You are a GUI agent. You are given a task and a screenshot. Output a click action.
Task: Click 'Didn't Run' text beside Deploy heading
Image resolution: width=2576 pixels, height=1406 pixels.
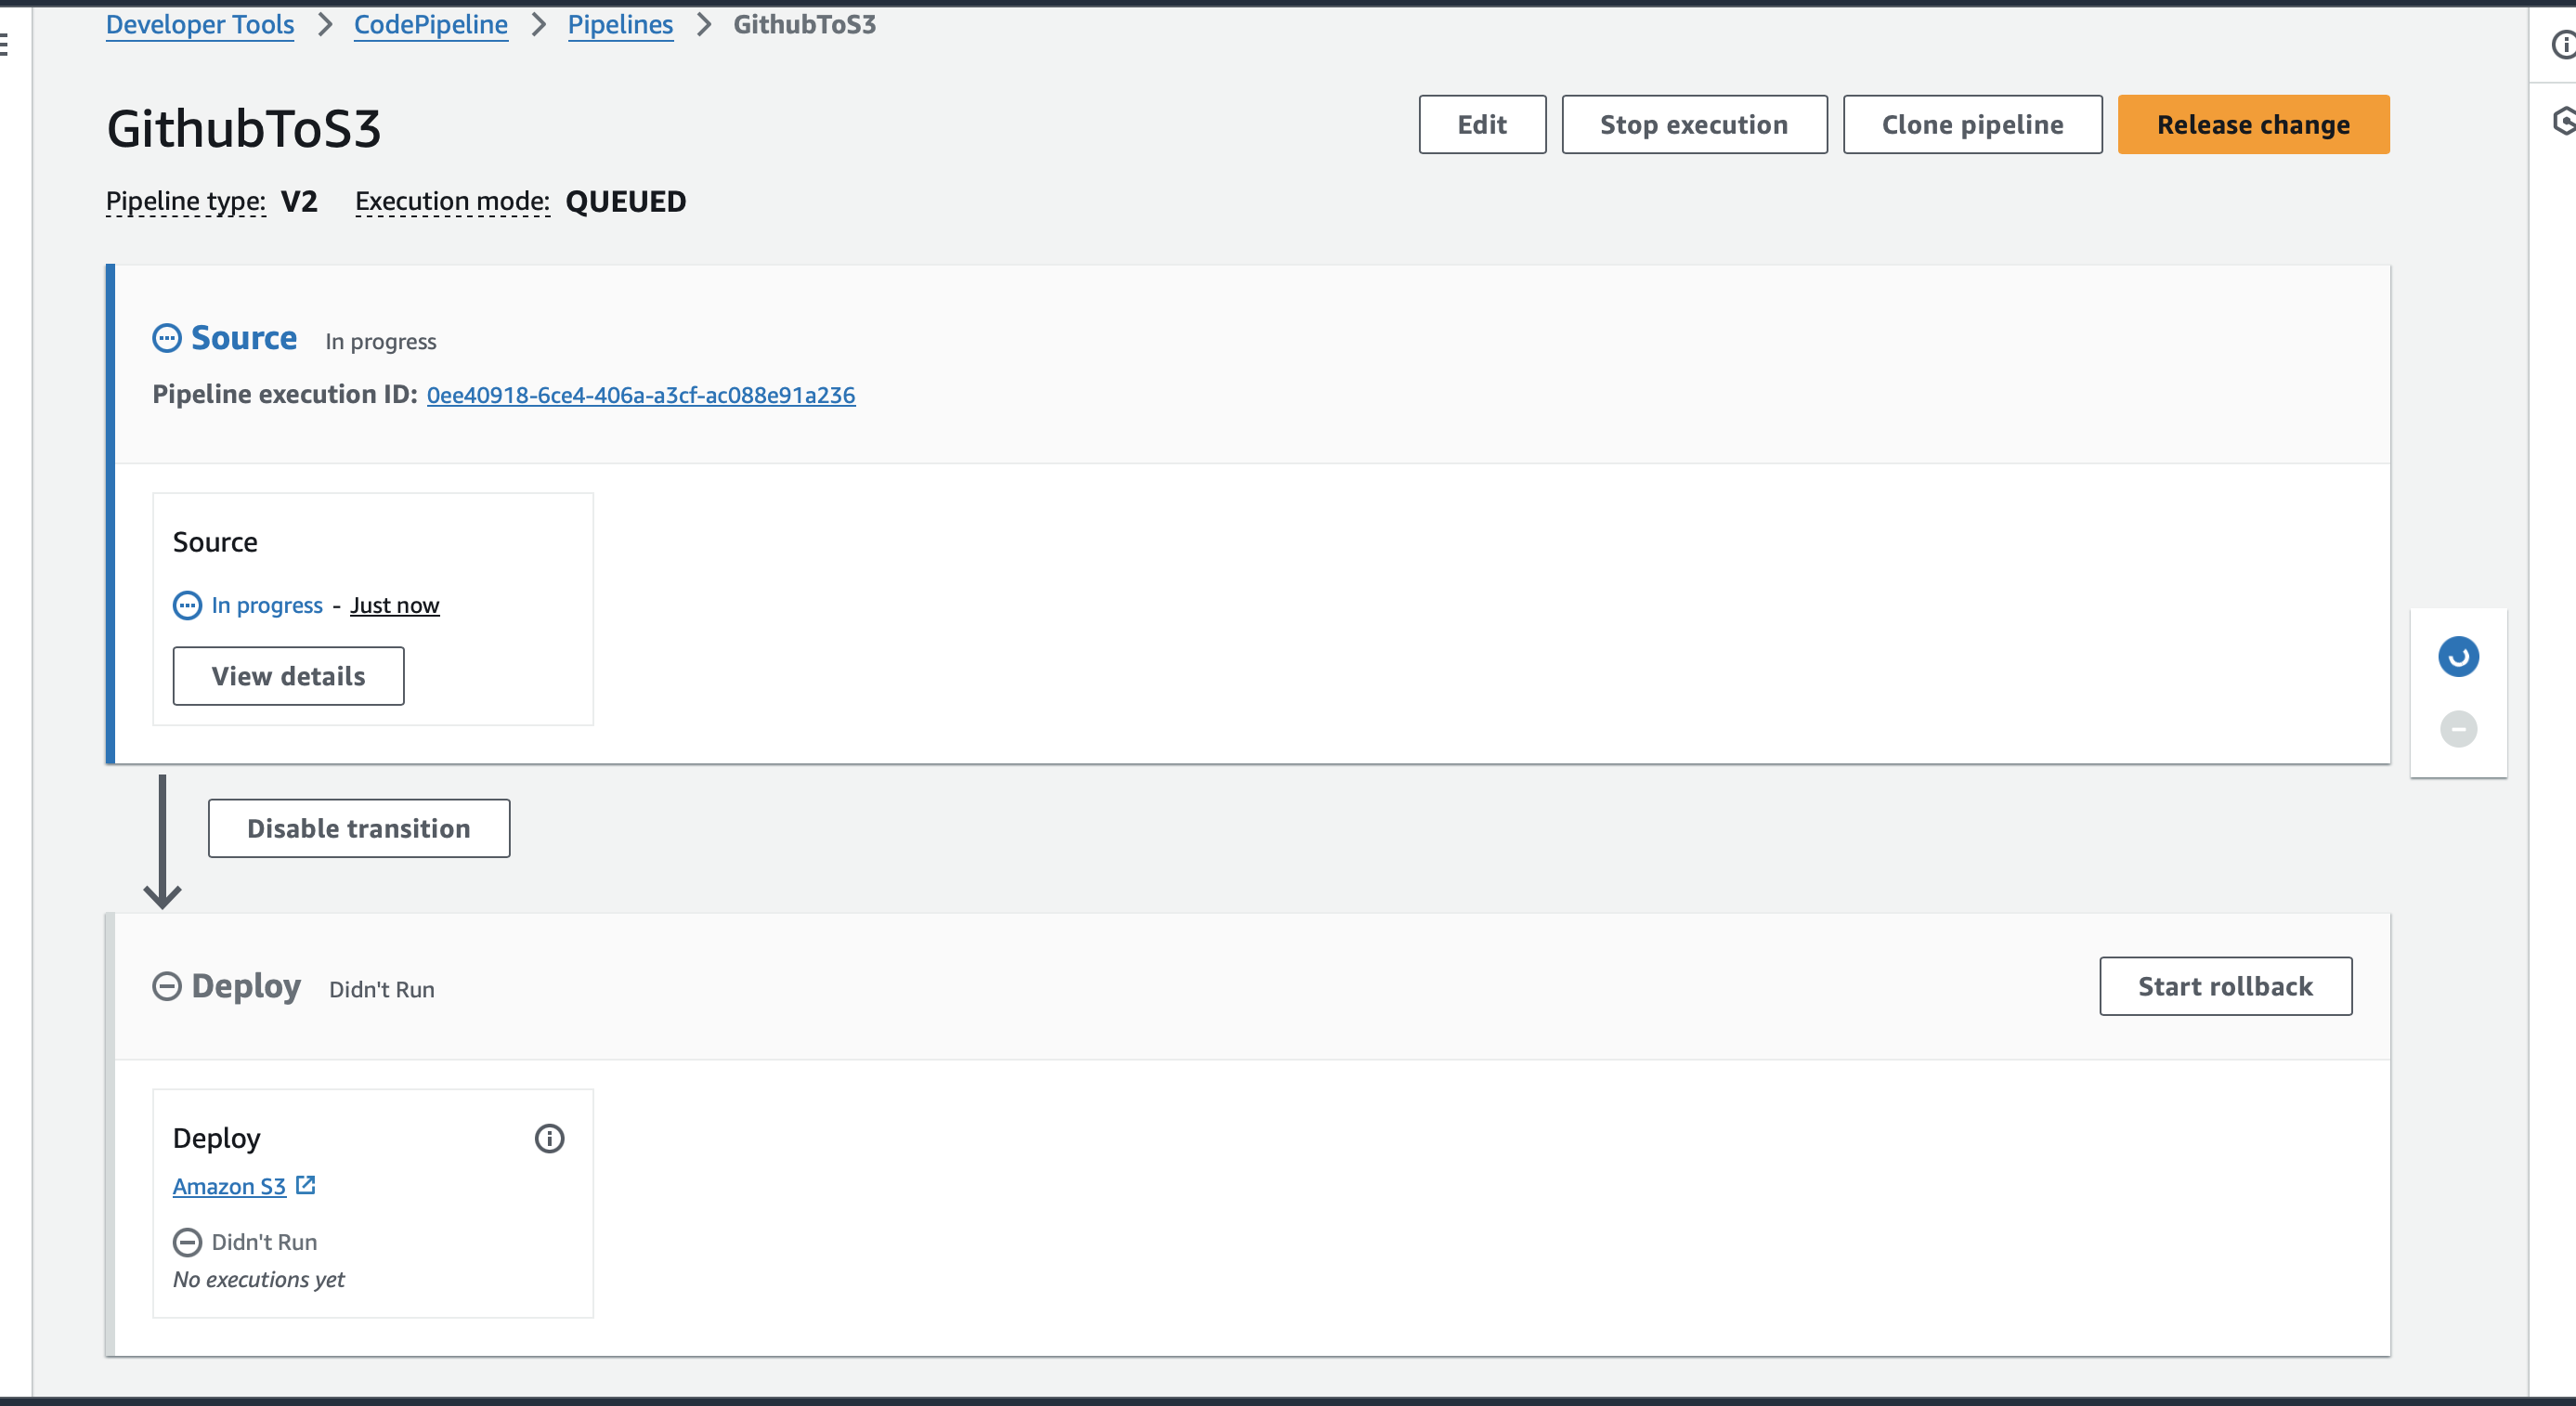pos(382,990)
